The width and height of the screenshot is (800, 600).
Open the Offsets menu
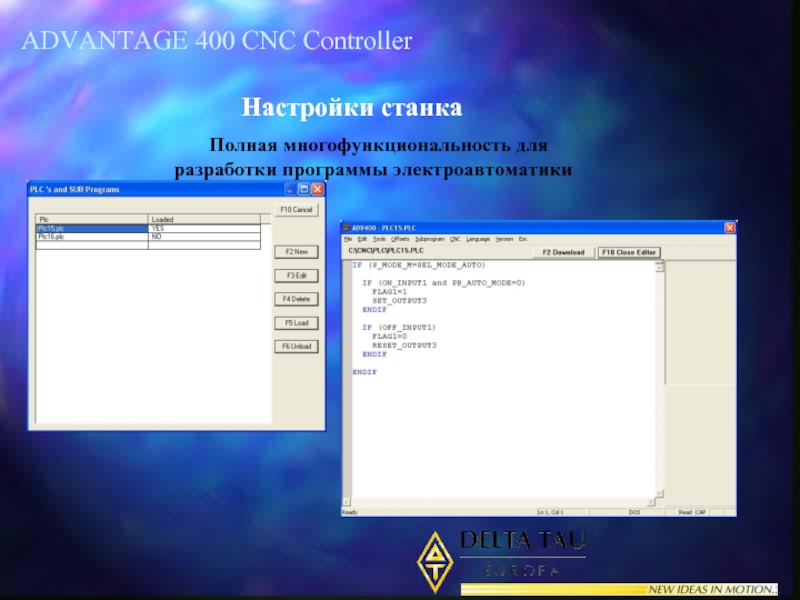400,239
